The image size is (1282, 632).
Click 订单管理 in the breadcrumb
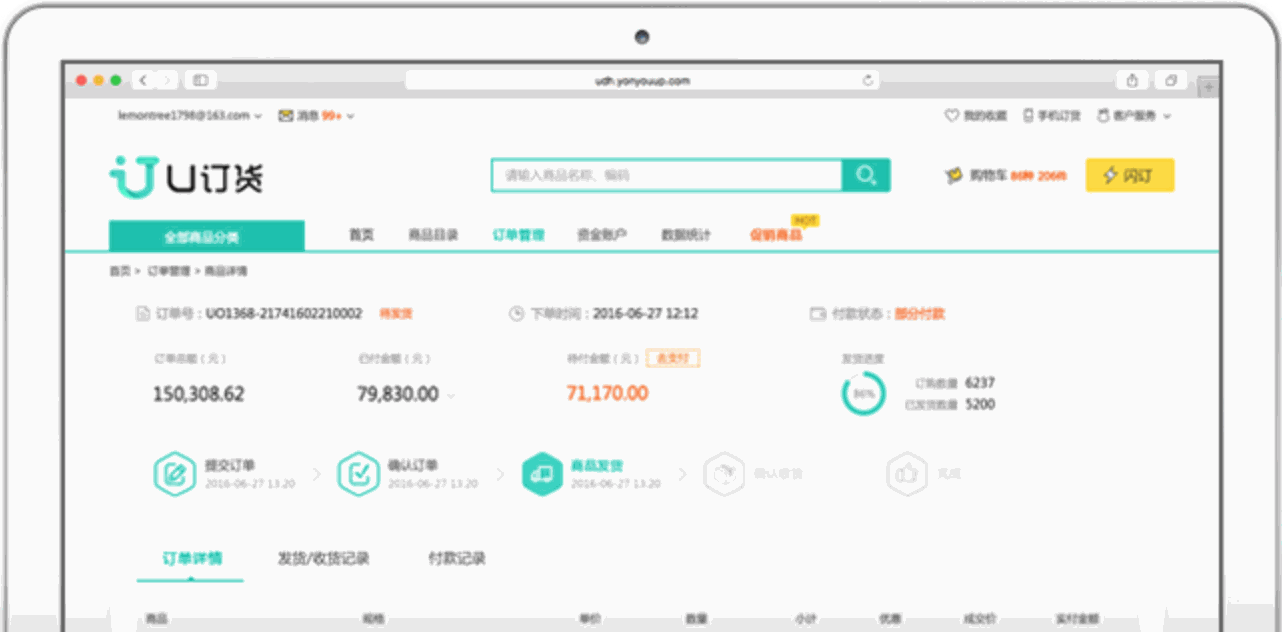coord(168,271)
